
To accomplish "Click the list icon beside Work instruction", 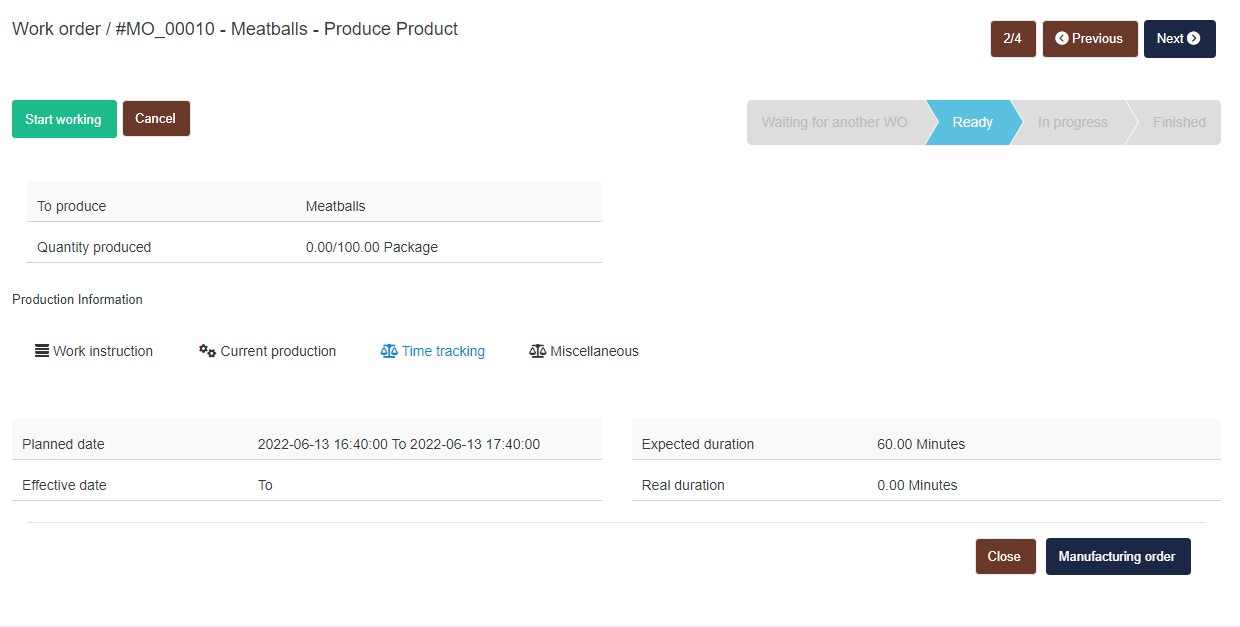I will tap(42, 351).
